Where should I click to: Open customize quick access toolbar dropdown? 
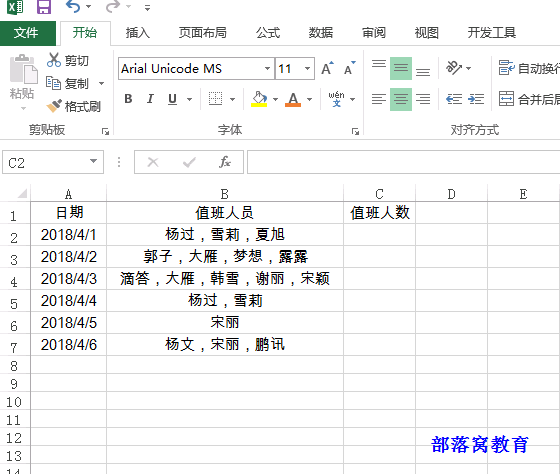147,8
